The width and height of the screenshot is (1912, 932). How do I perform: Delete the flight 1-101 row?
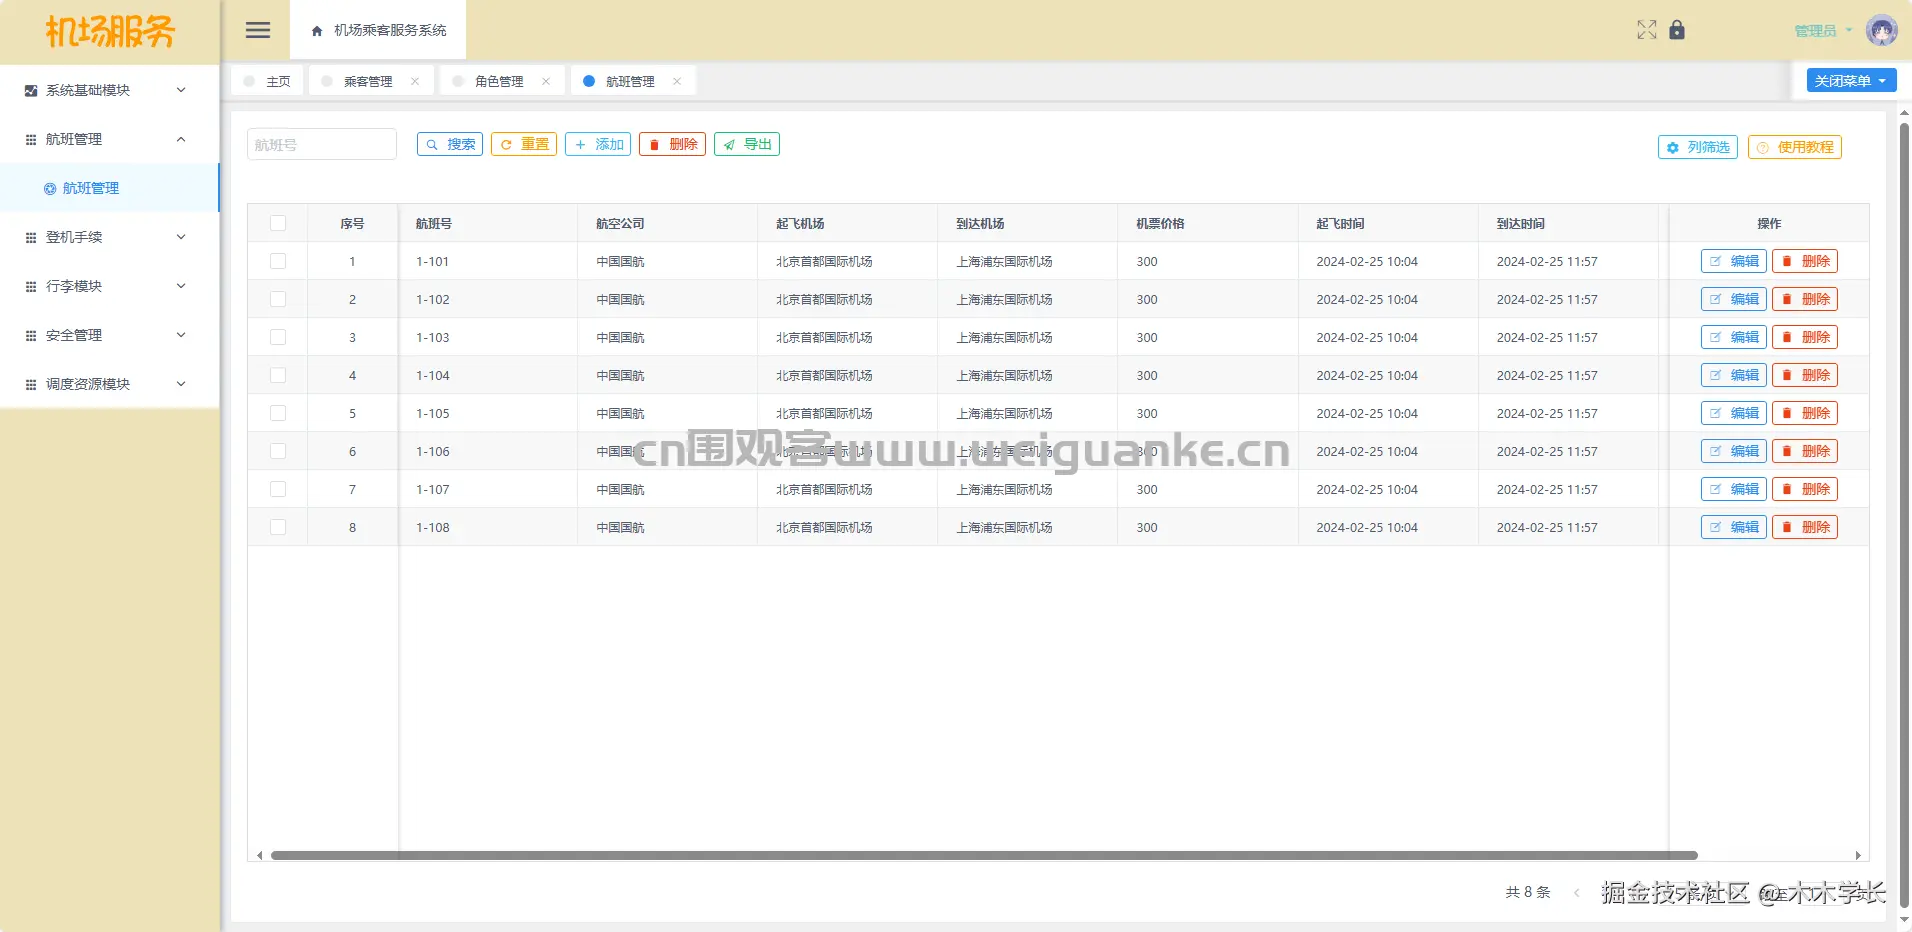(1805, 261)
